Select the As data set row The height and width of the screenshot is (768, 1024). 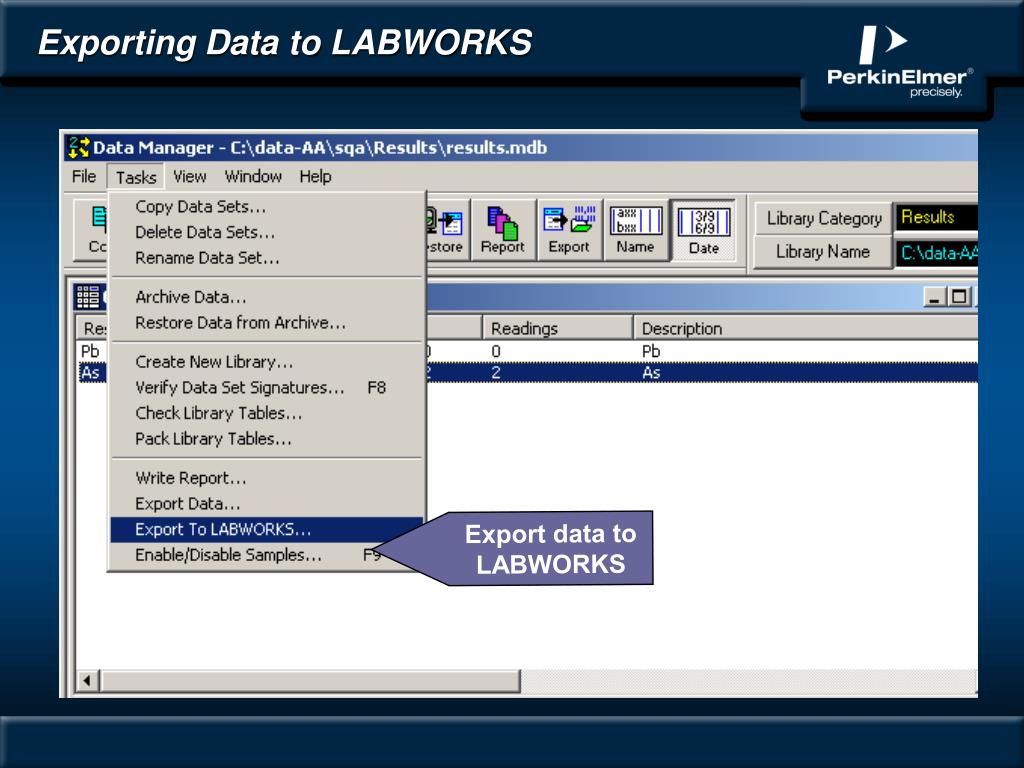click(528, 372)
